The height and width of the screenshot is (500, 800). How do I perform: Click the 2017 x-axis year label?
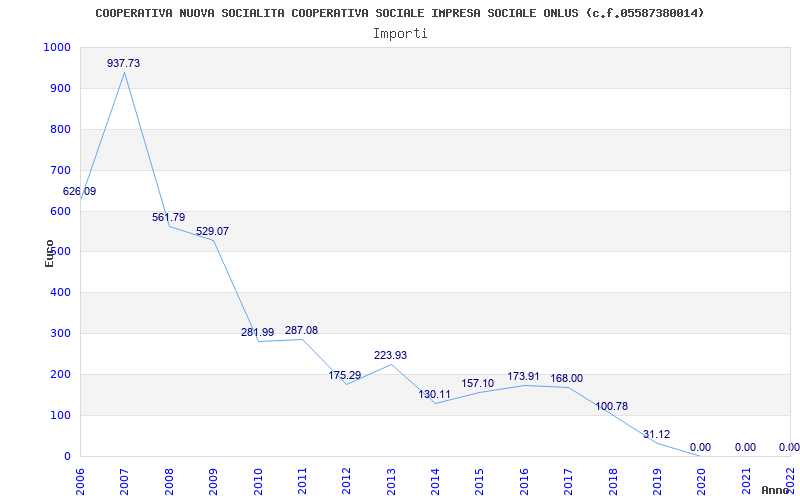tap(568, 481)
